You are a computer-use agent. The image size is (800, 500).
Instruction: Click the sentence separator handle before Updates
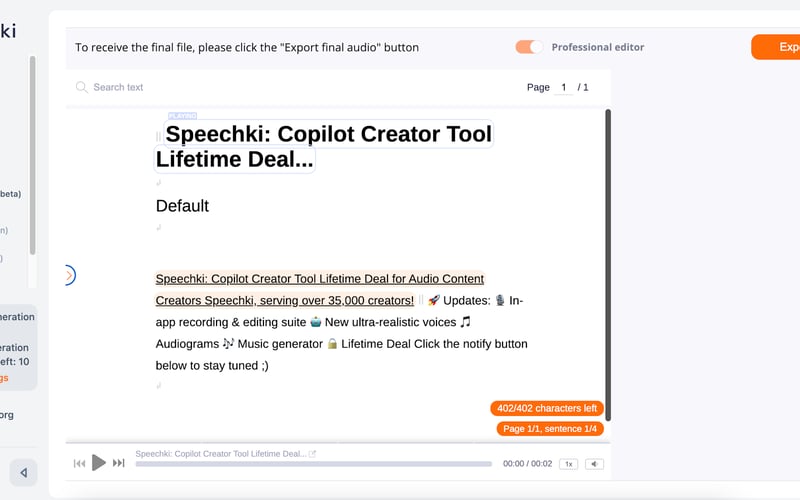click(x=421, y=300)
